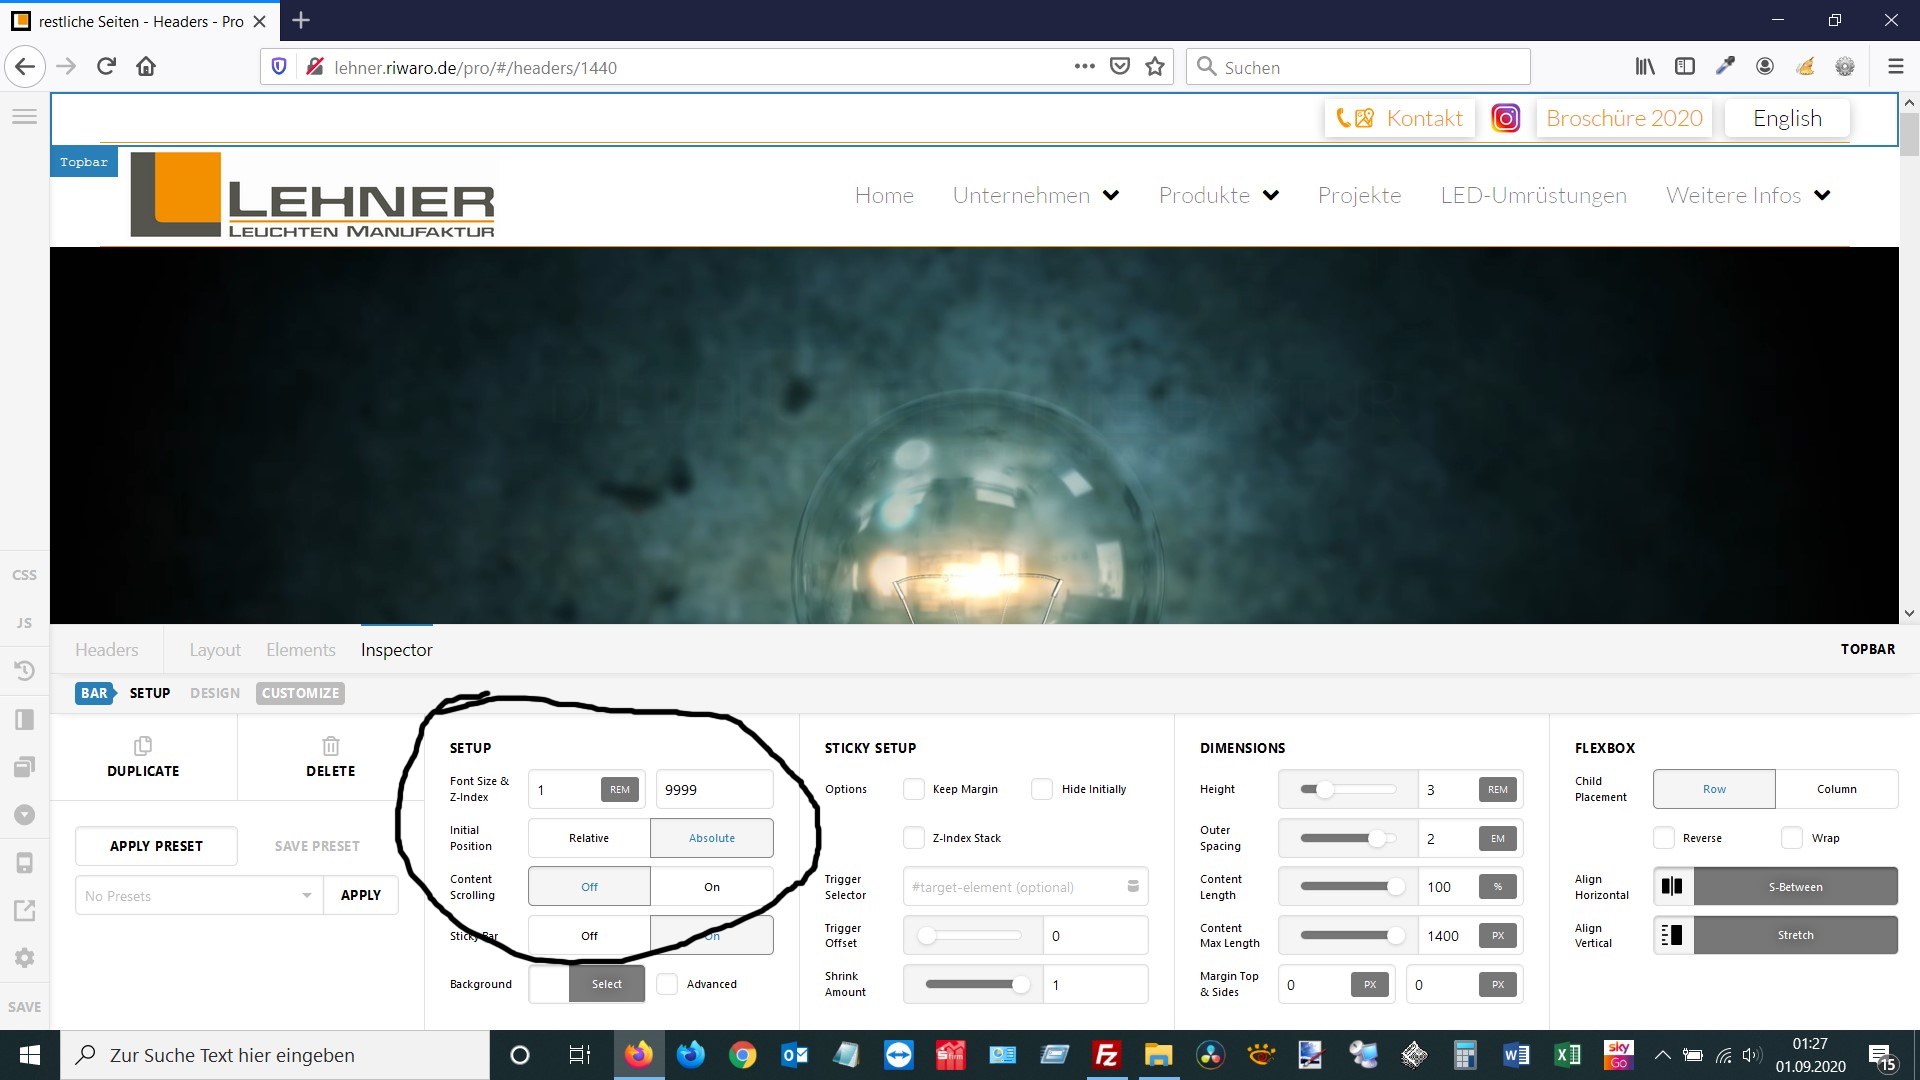The height and width of the screenshot is (1080, 1920).
Task: Click the Save button in sidebar
Action: 24,1007
